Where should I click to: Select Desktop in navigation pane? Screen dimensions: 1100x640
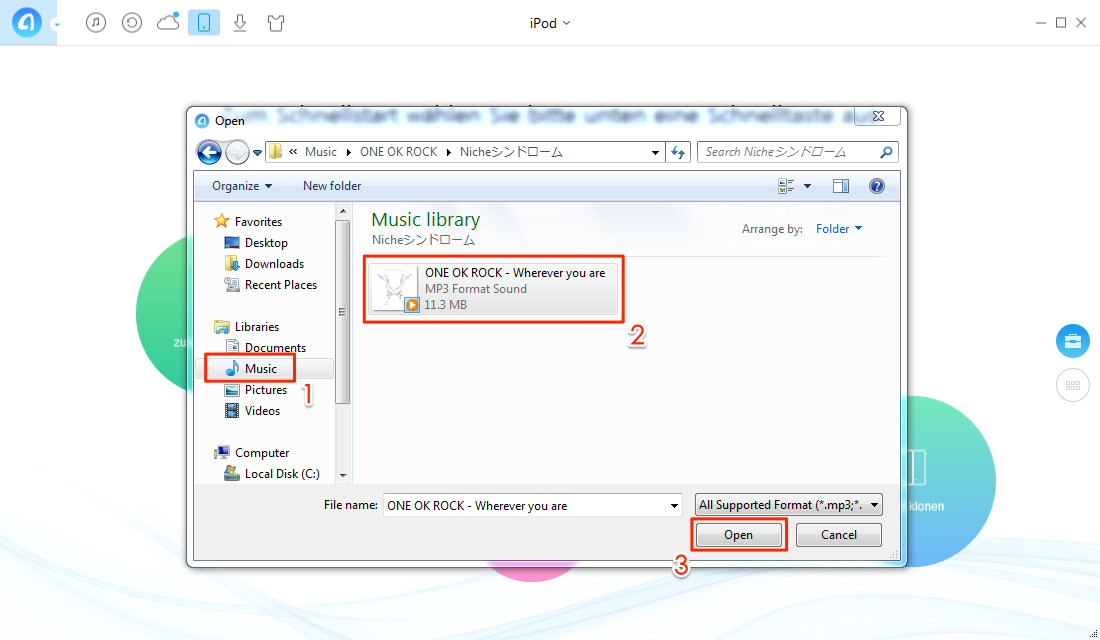point(256,243)
